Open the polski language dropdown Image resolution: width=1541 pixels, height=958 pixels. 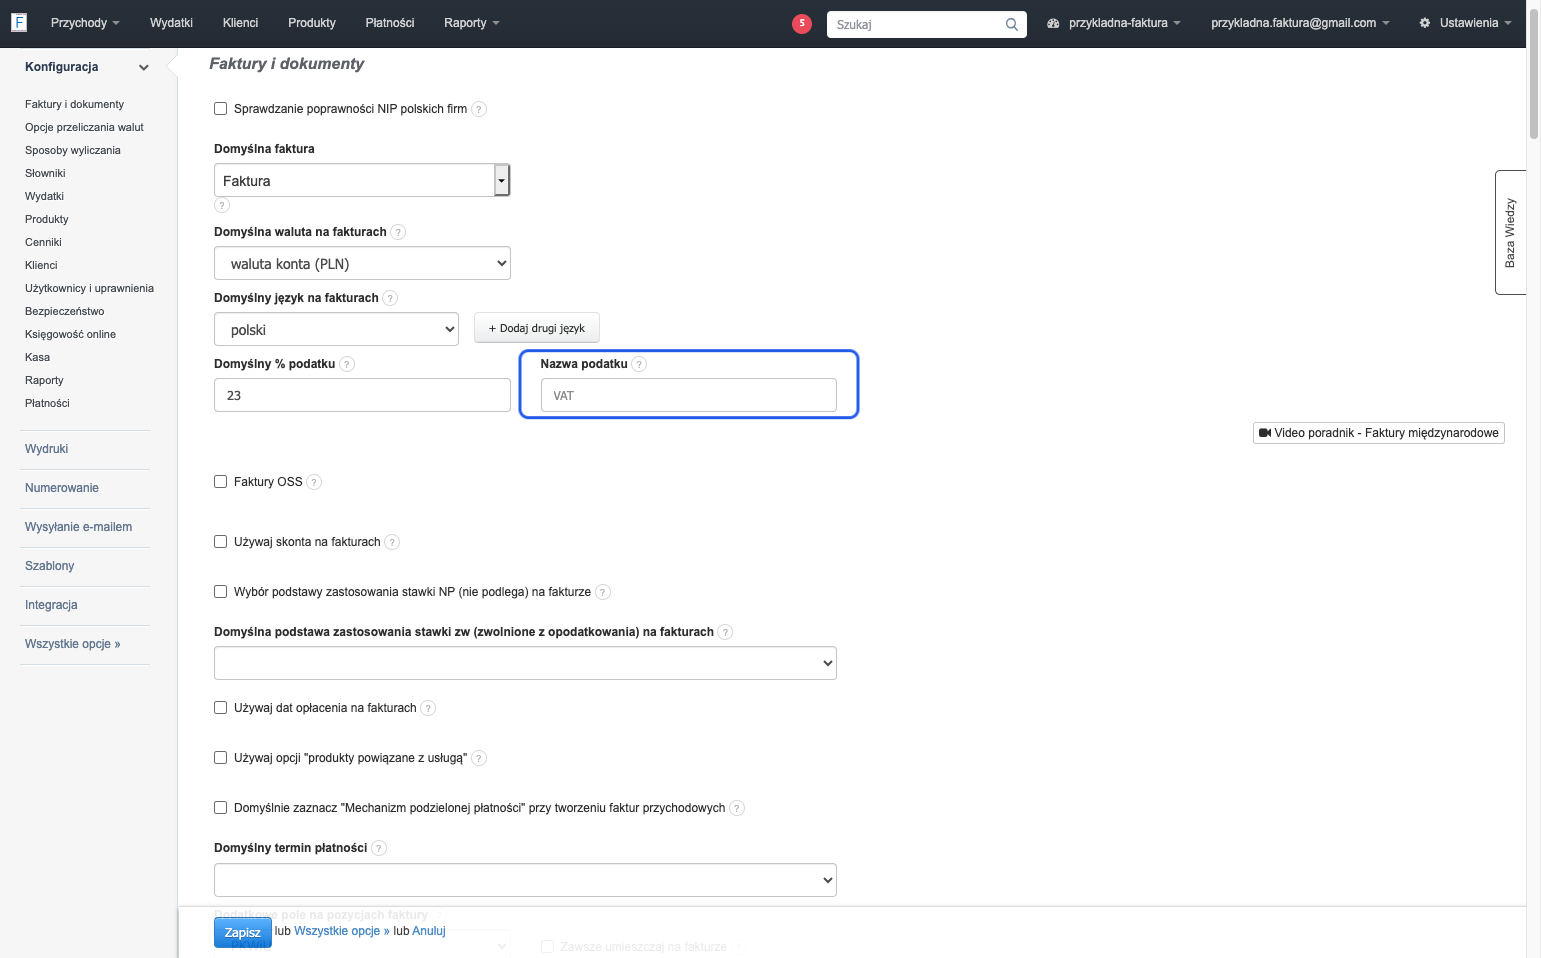tap(336, 330)
